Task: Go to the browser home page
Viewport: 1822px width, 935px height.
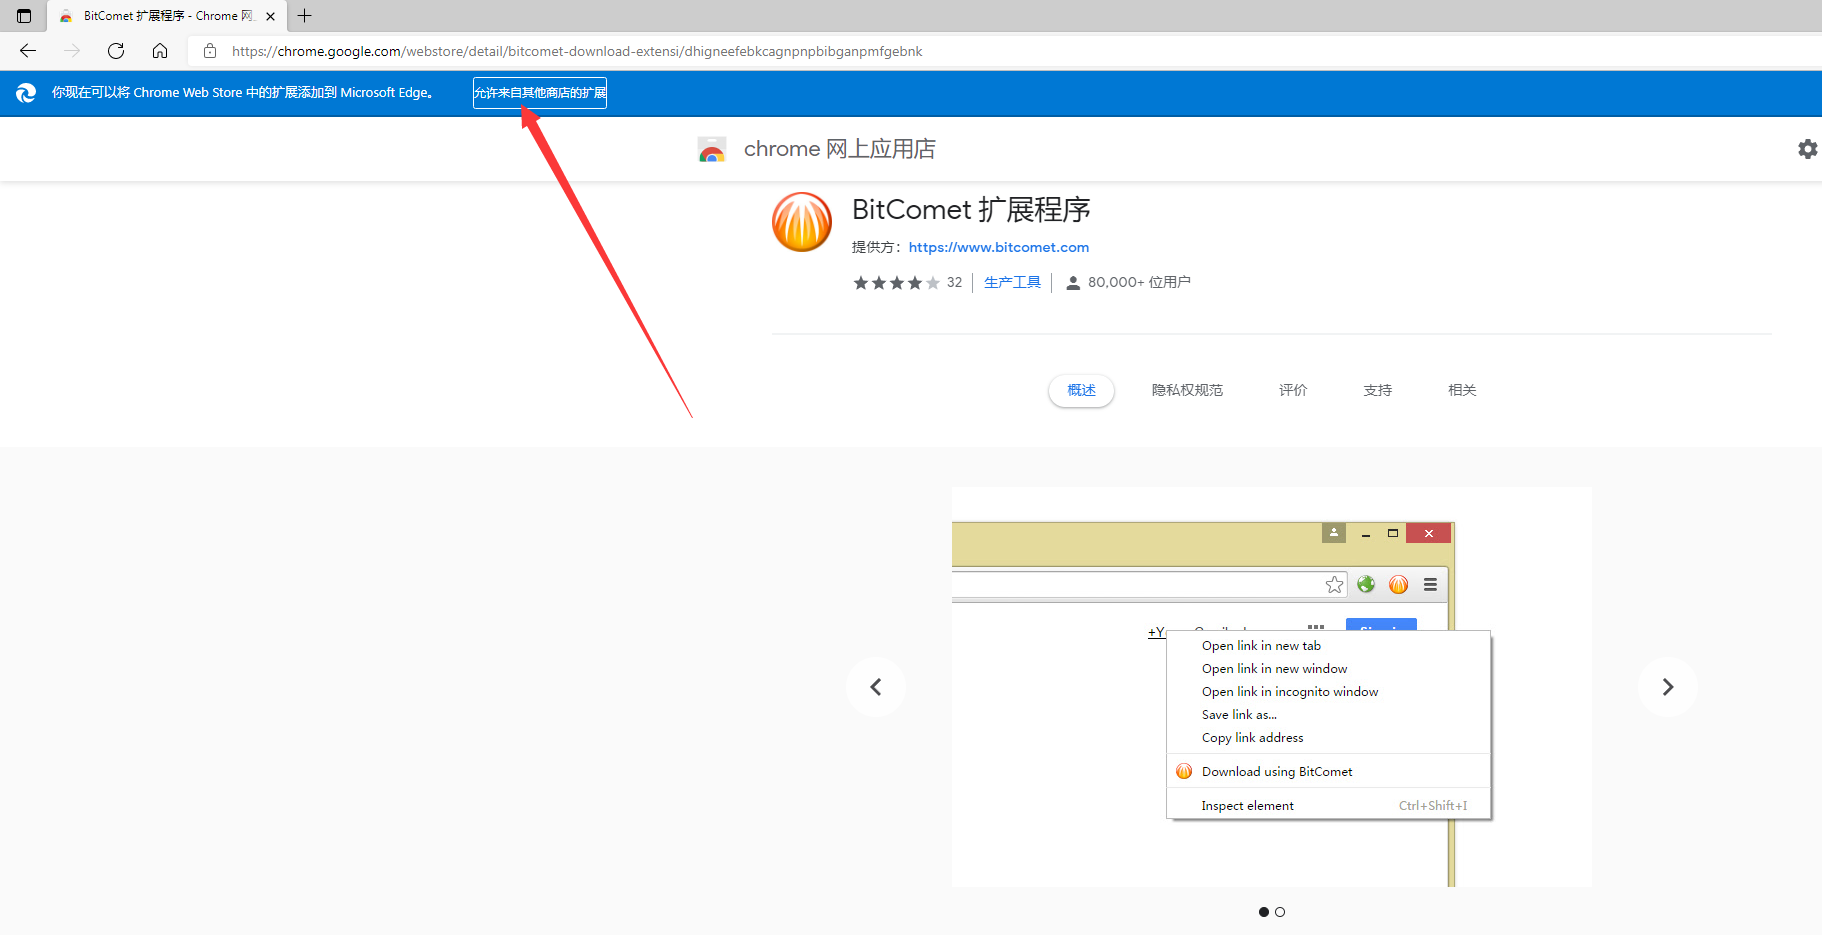Action: pyautogui.click(x=160, y=51)
